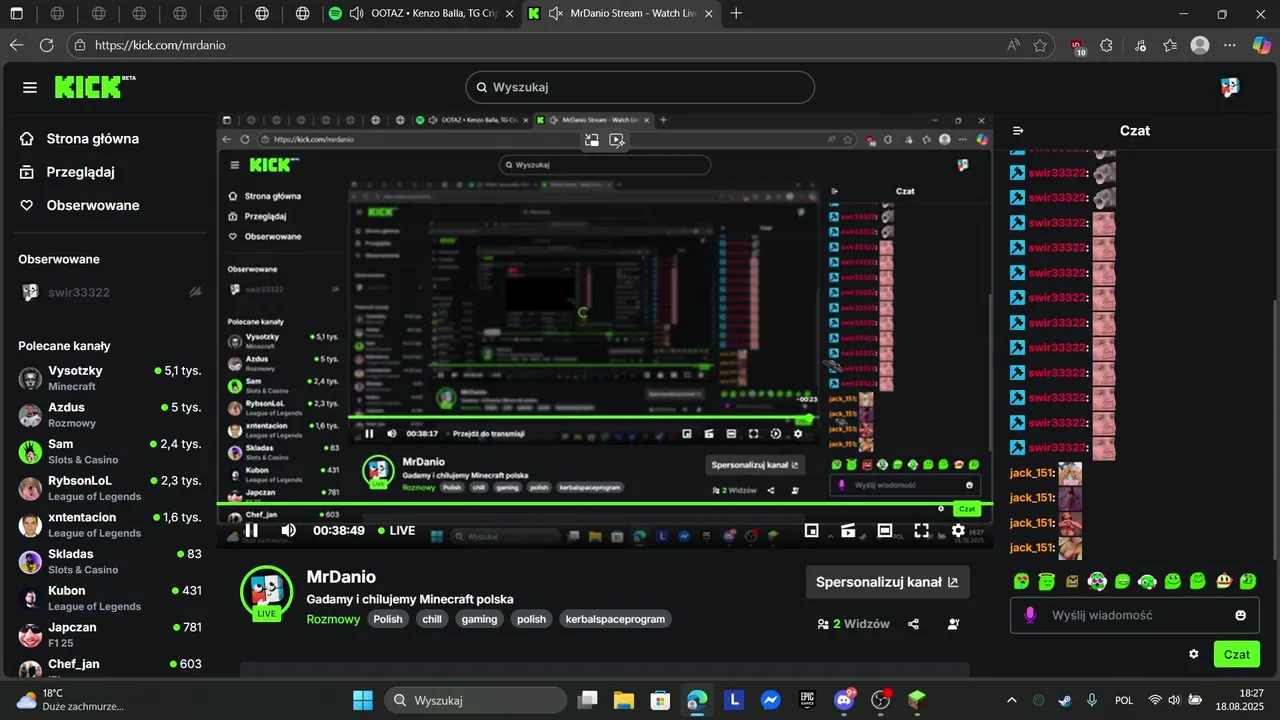The image size is (1280, 720).
Task: Collapse the Czat panel with arrow icon
Action: coord(1018,131)
